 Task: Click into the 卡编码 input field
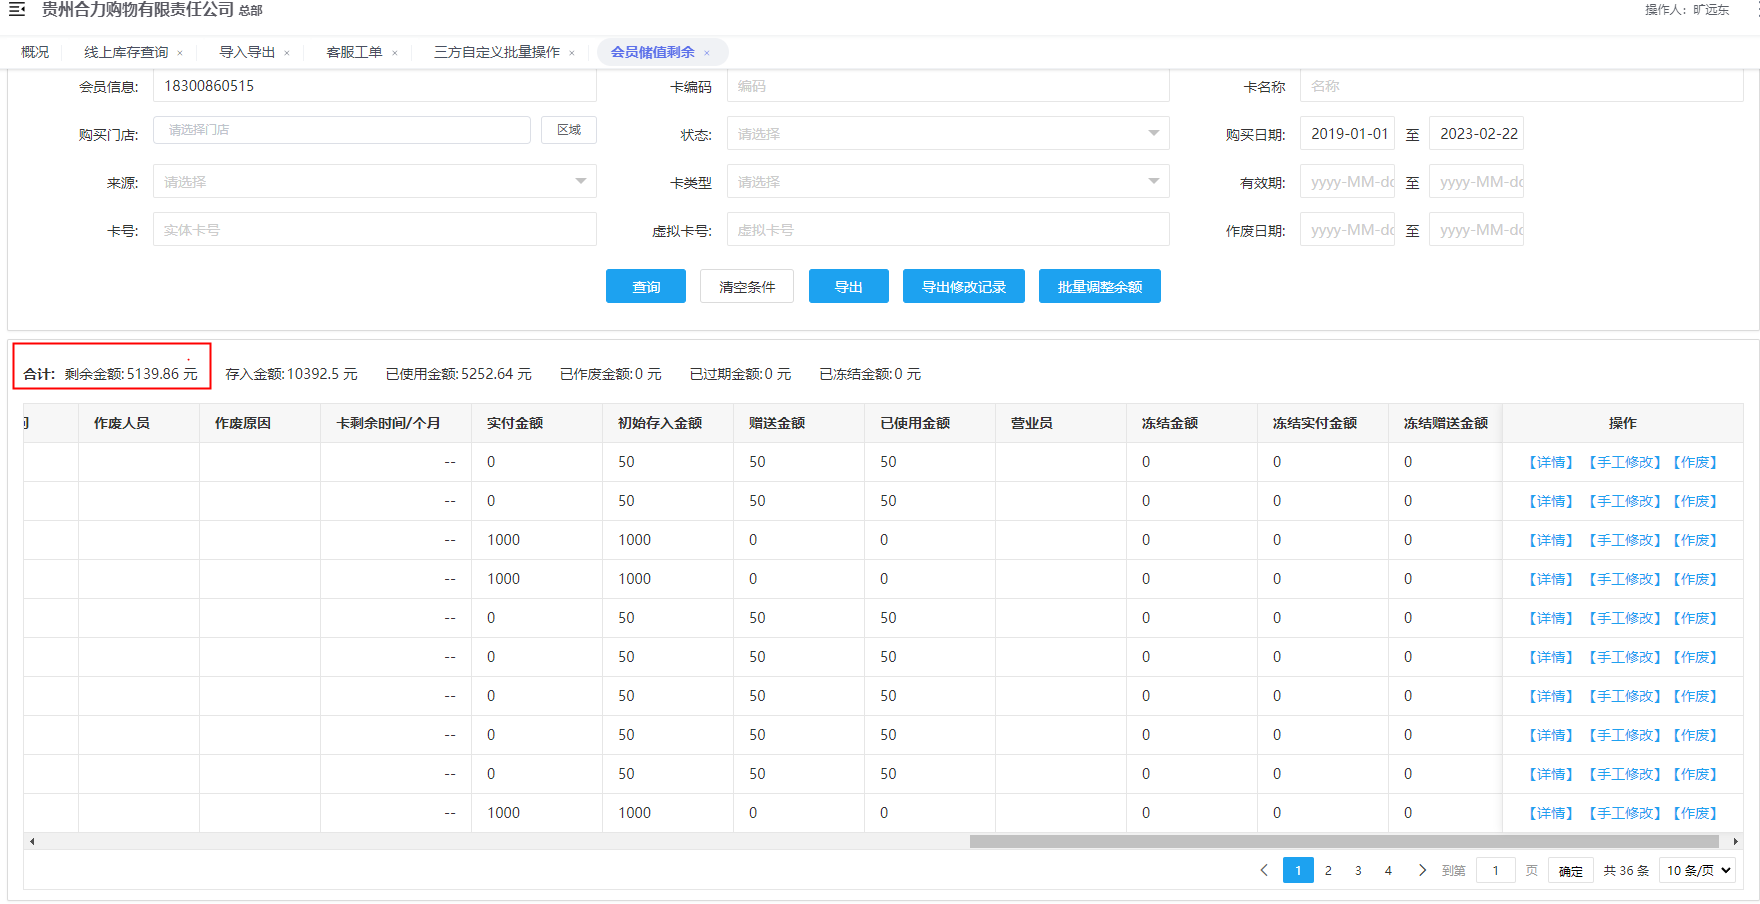947,86
